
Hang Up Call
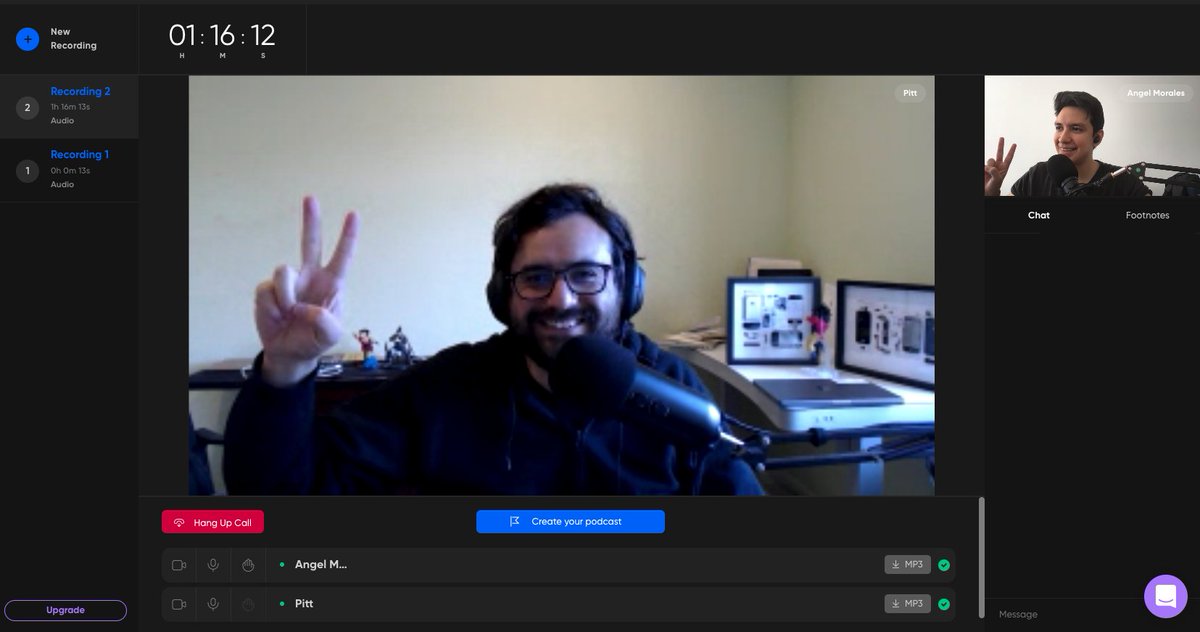click(213, 522)
